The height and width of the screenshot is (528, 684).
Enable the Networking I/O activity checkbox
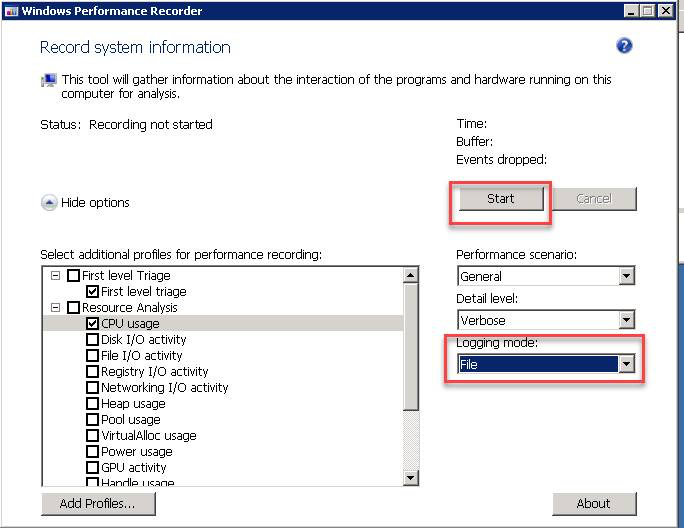tap(92, 387)
